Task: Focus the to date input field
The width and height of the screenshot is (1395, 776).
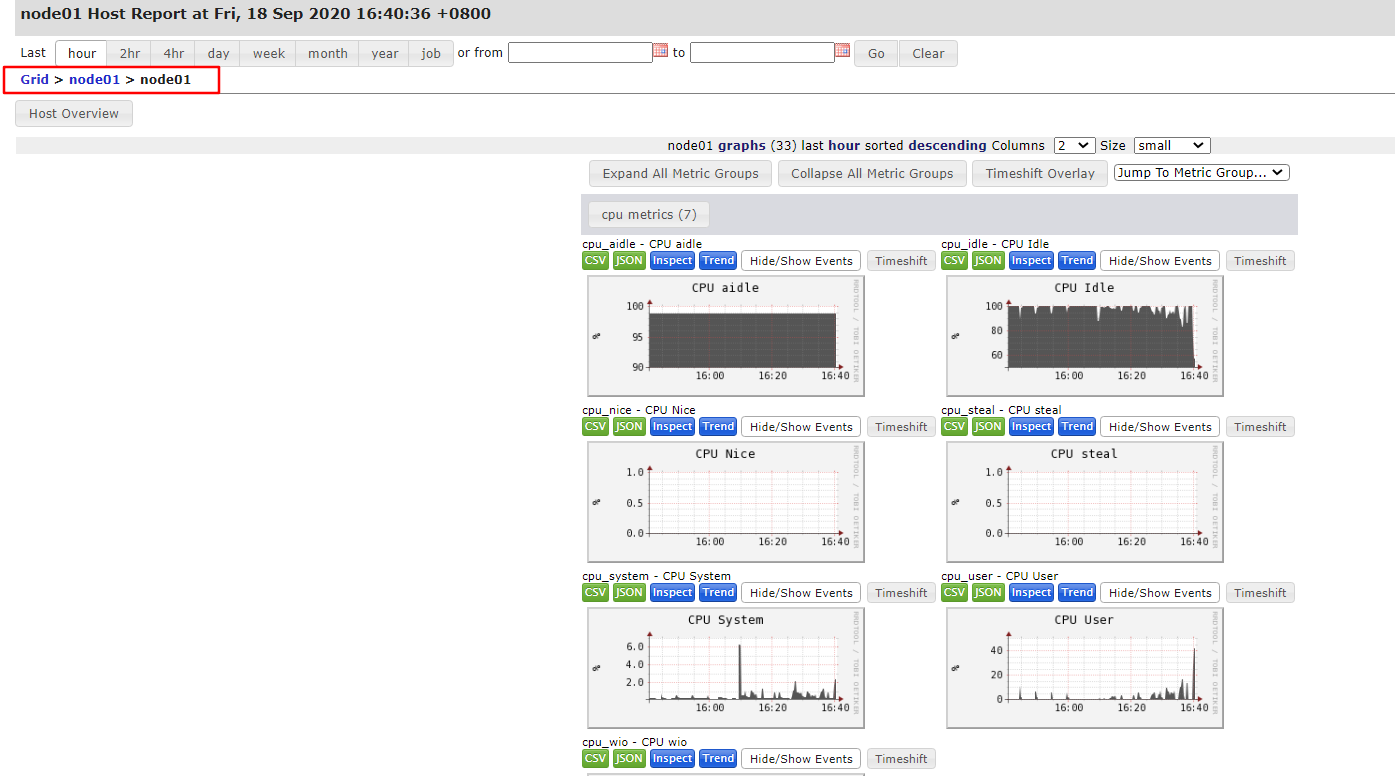Action: tap(762, 52)
